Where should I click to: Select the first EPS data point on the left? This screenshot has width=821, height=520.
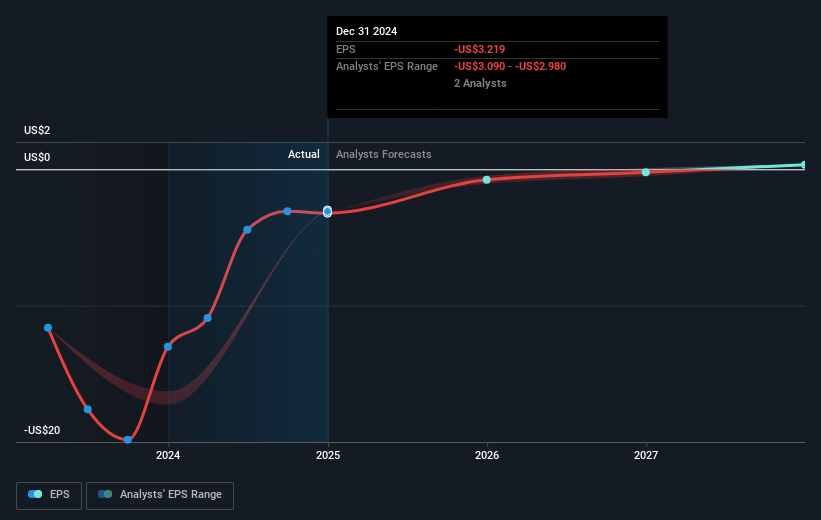[48, 328]
